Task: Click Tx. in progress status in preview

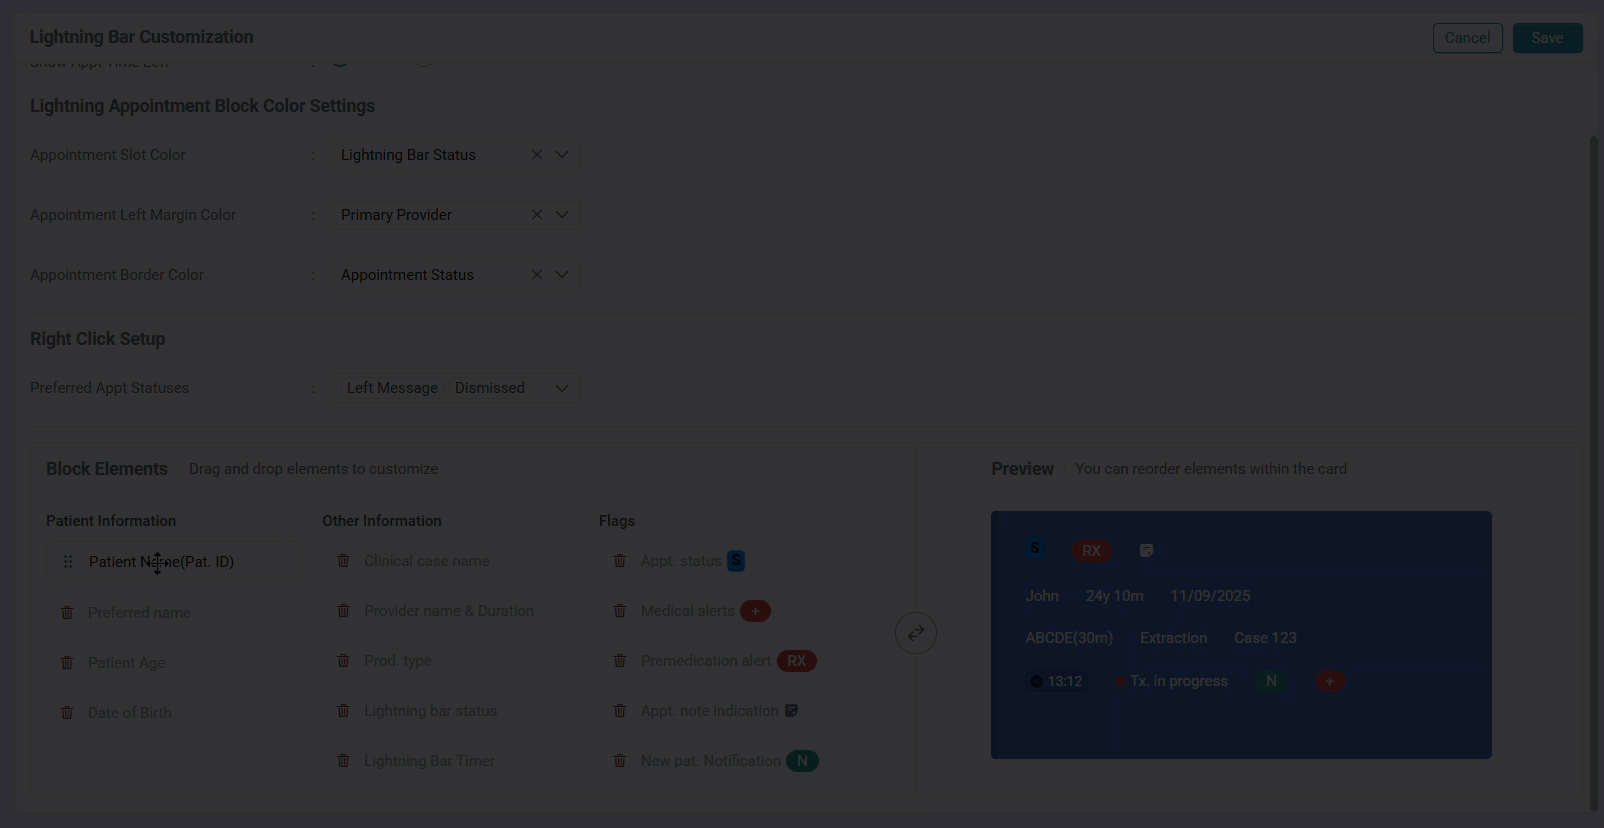Action: (x=1179, y=681)
